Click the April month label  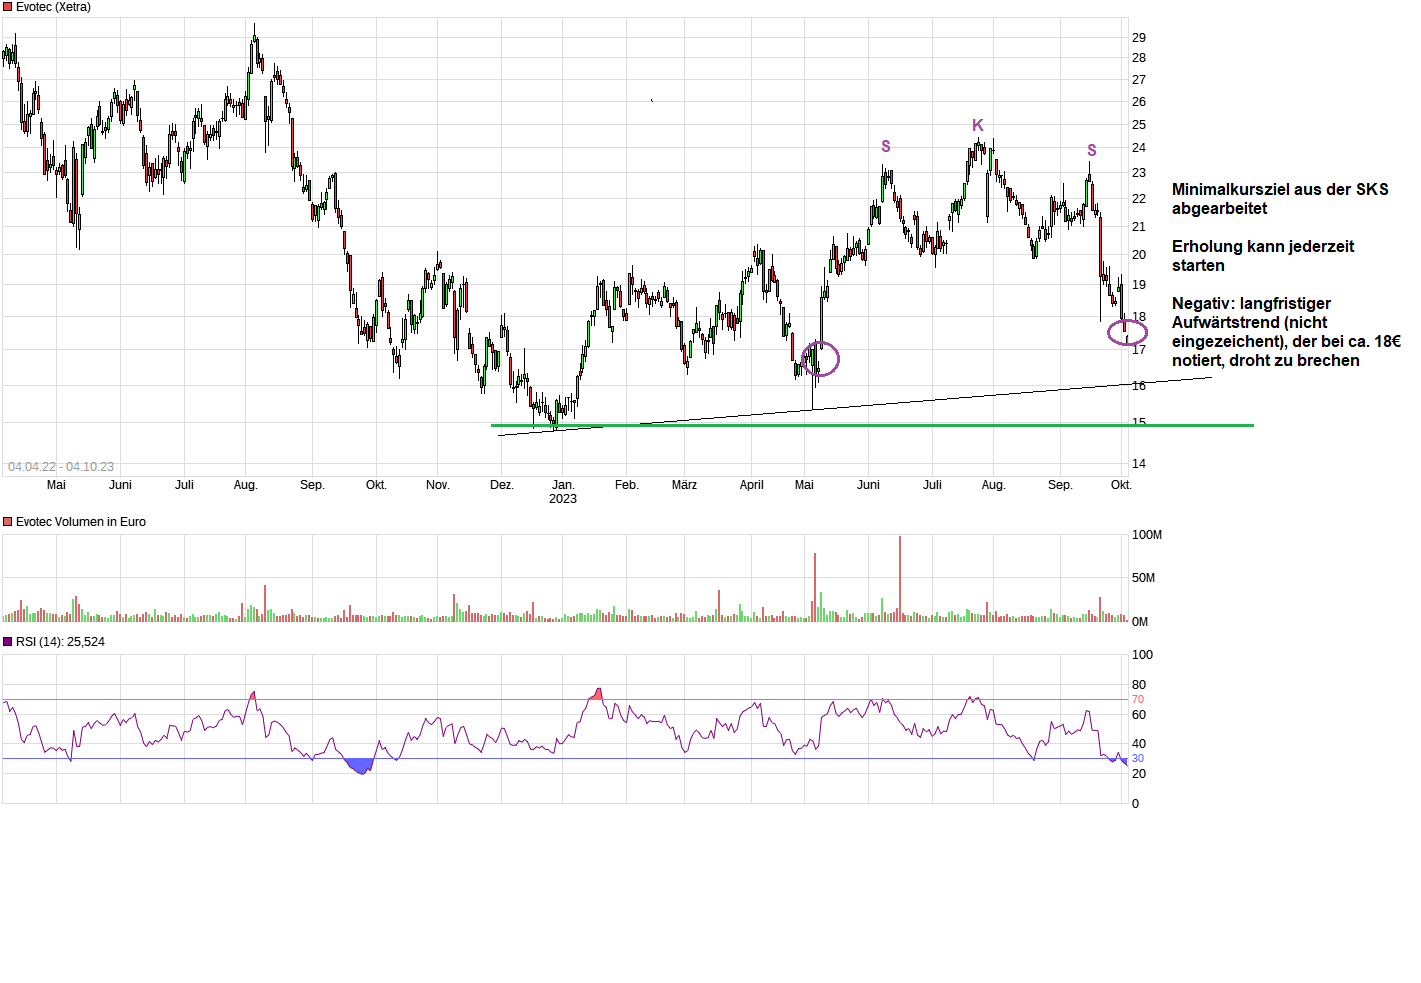(752, 485)
